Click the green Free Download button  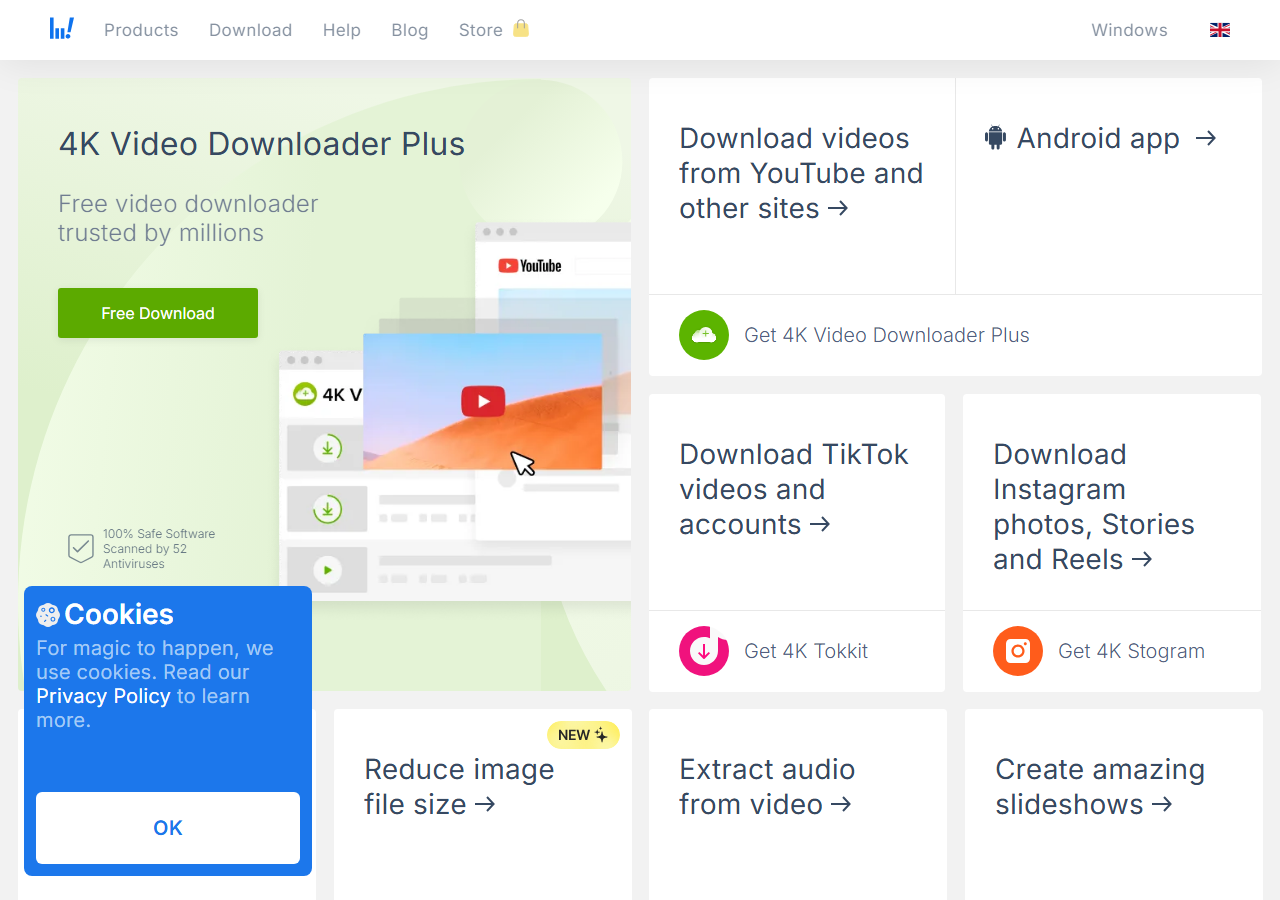point(158,313)
